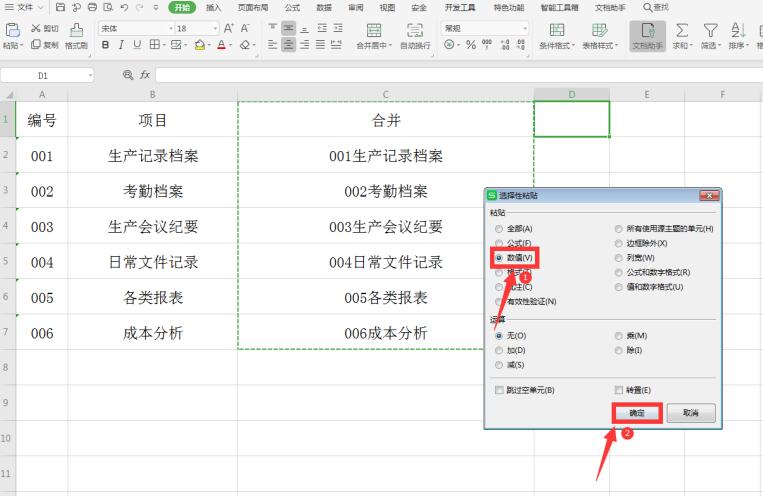Click the Wrap Text (自动换行) icon
The height and width of the screenshot is (496, 763).
pyautogui.click(x=415, y=30)
